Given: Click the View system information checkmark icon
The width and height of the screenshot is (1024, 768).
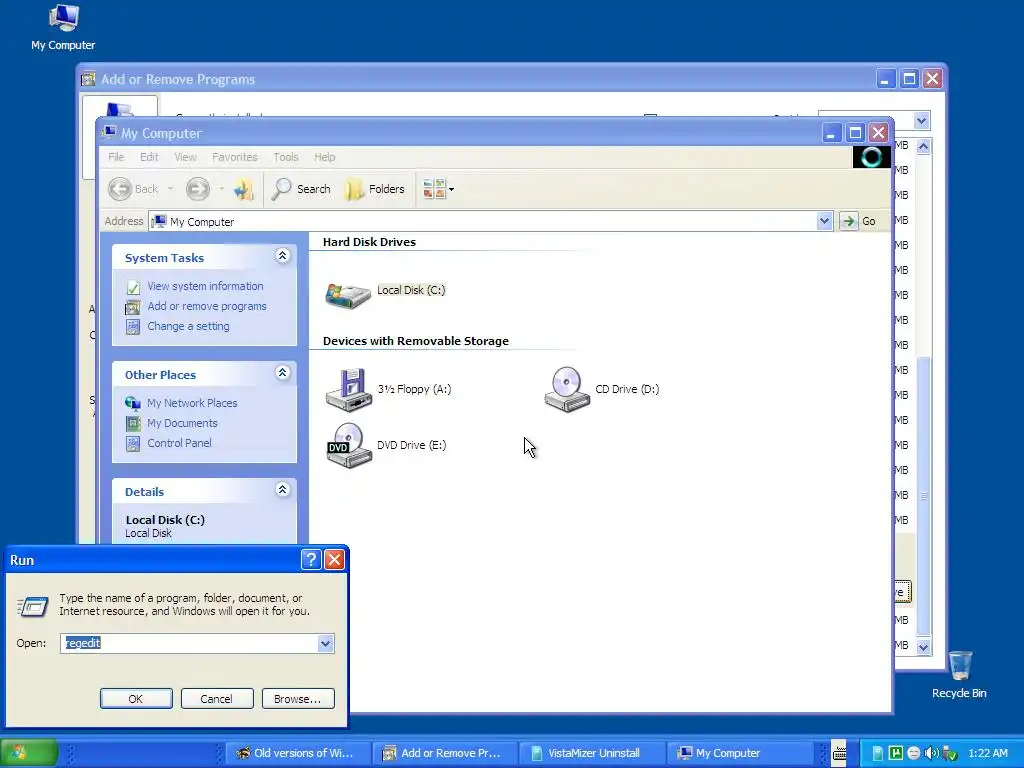Looking at the screenshot, I should tap(133, 287).
